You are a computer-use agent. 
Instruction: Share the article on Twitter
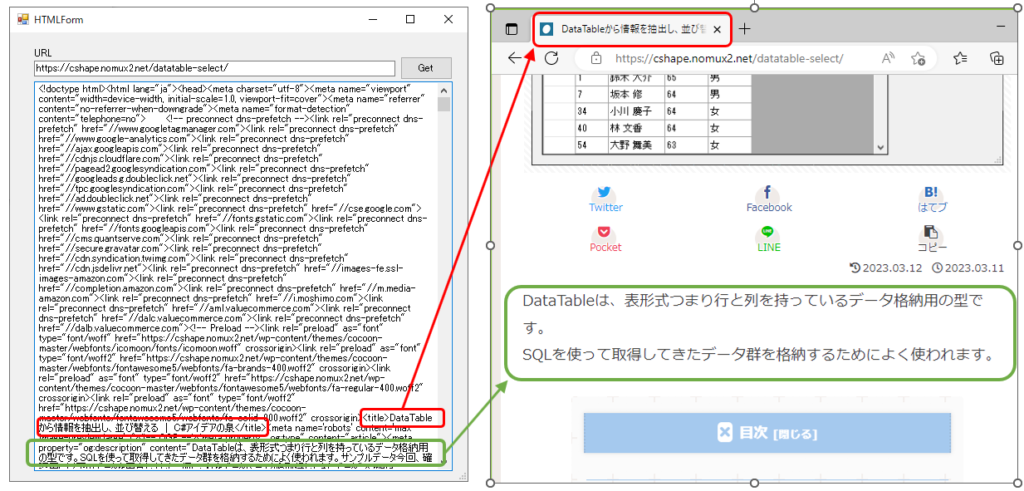(605, 199)
